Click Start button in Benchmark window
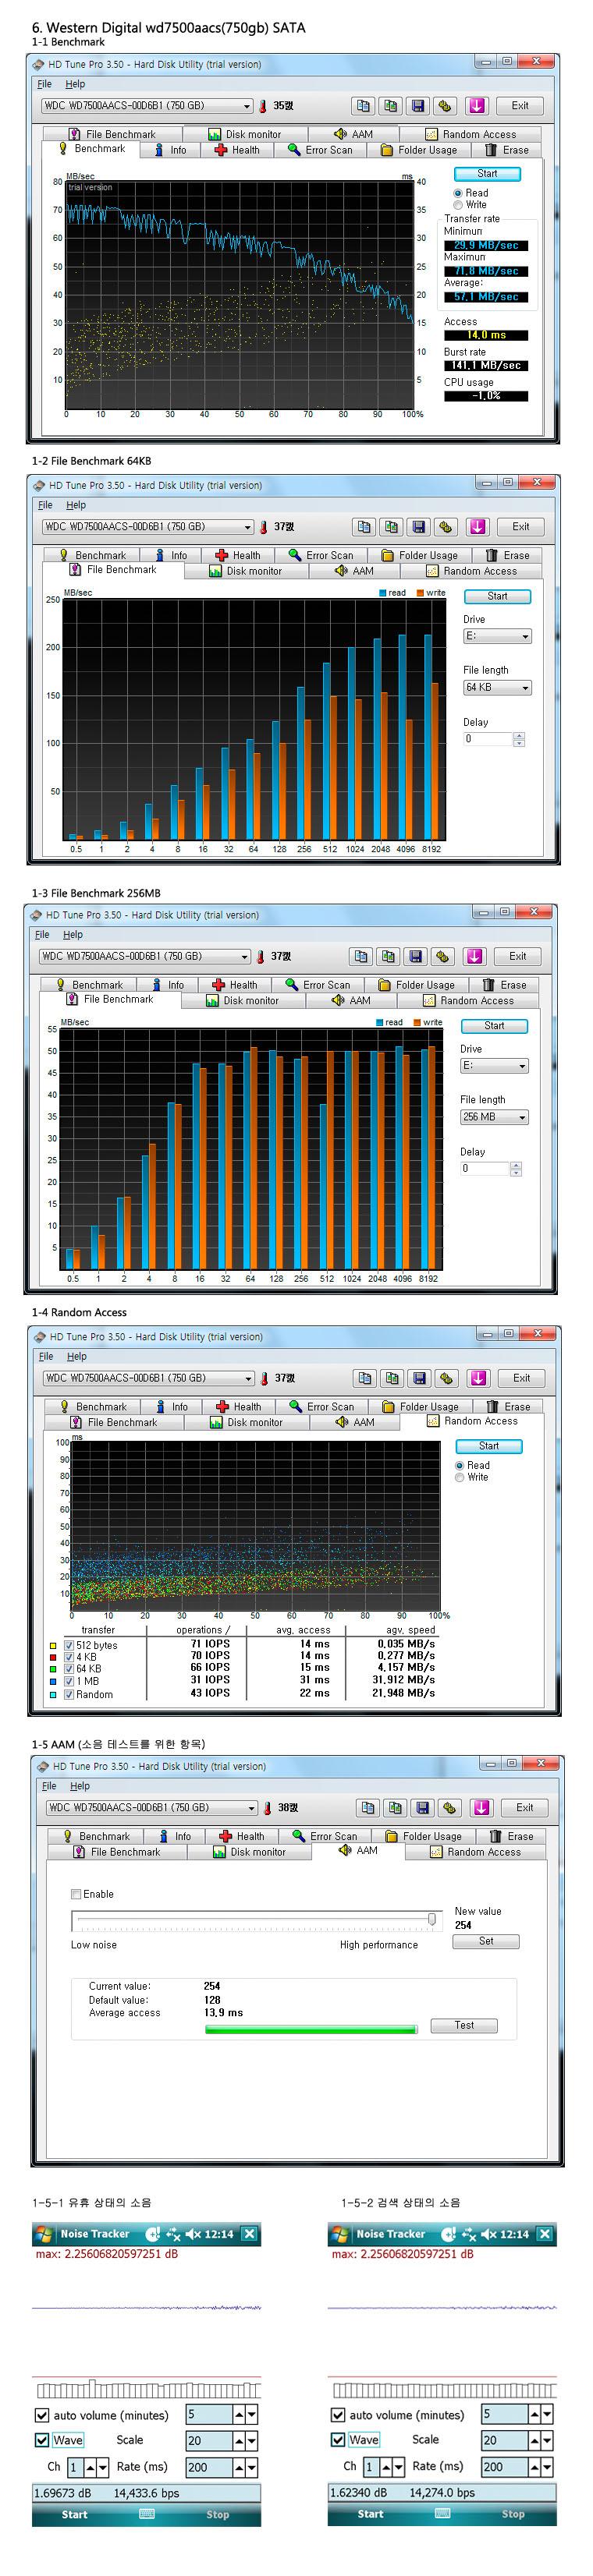Image resolution: width=593 pixels, height=2576 pixels. pos(487,174)
